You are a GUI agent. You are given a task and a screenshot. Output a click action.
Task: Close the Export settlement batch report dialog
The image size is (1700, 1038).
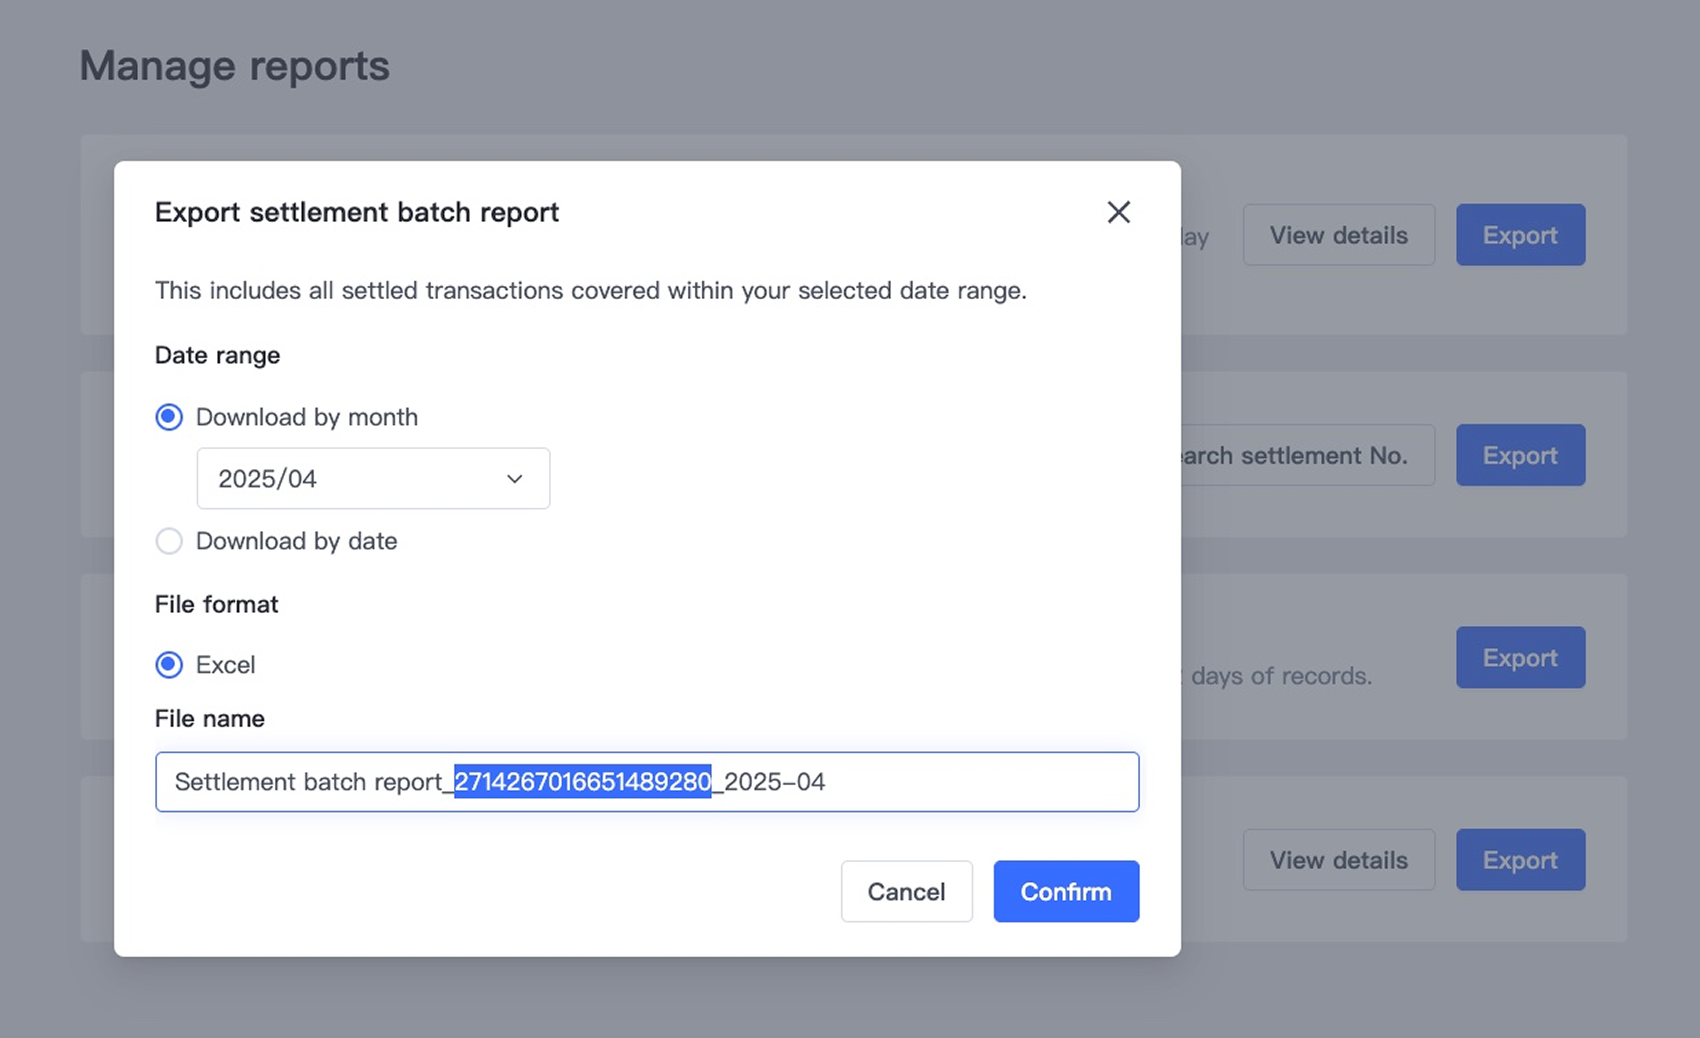coord(1118,212)
